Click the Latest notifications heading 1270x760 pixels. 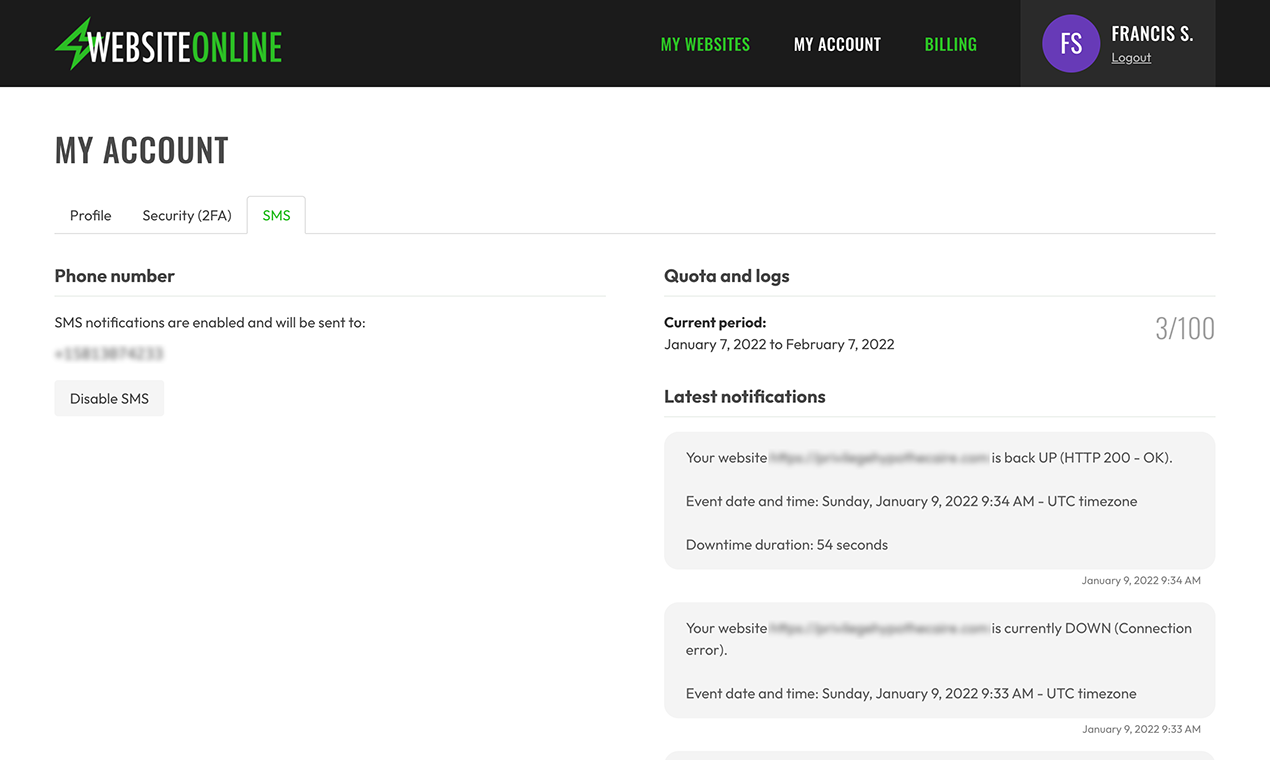point(745,397)
